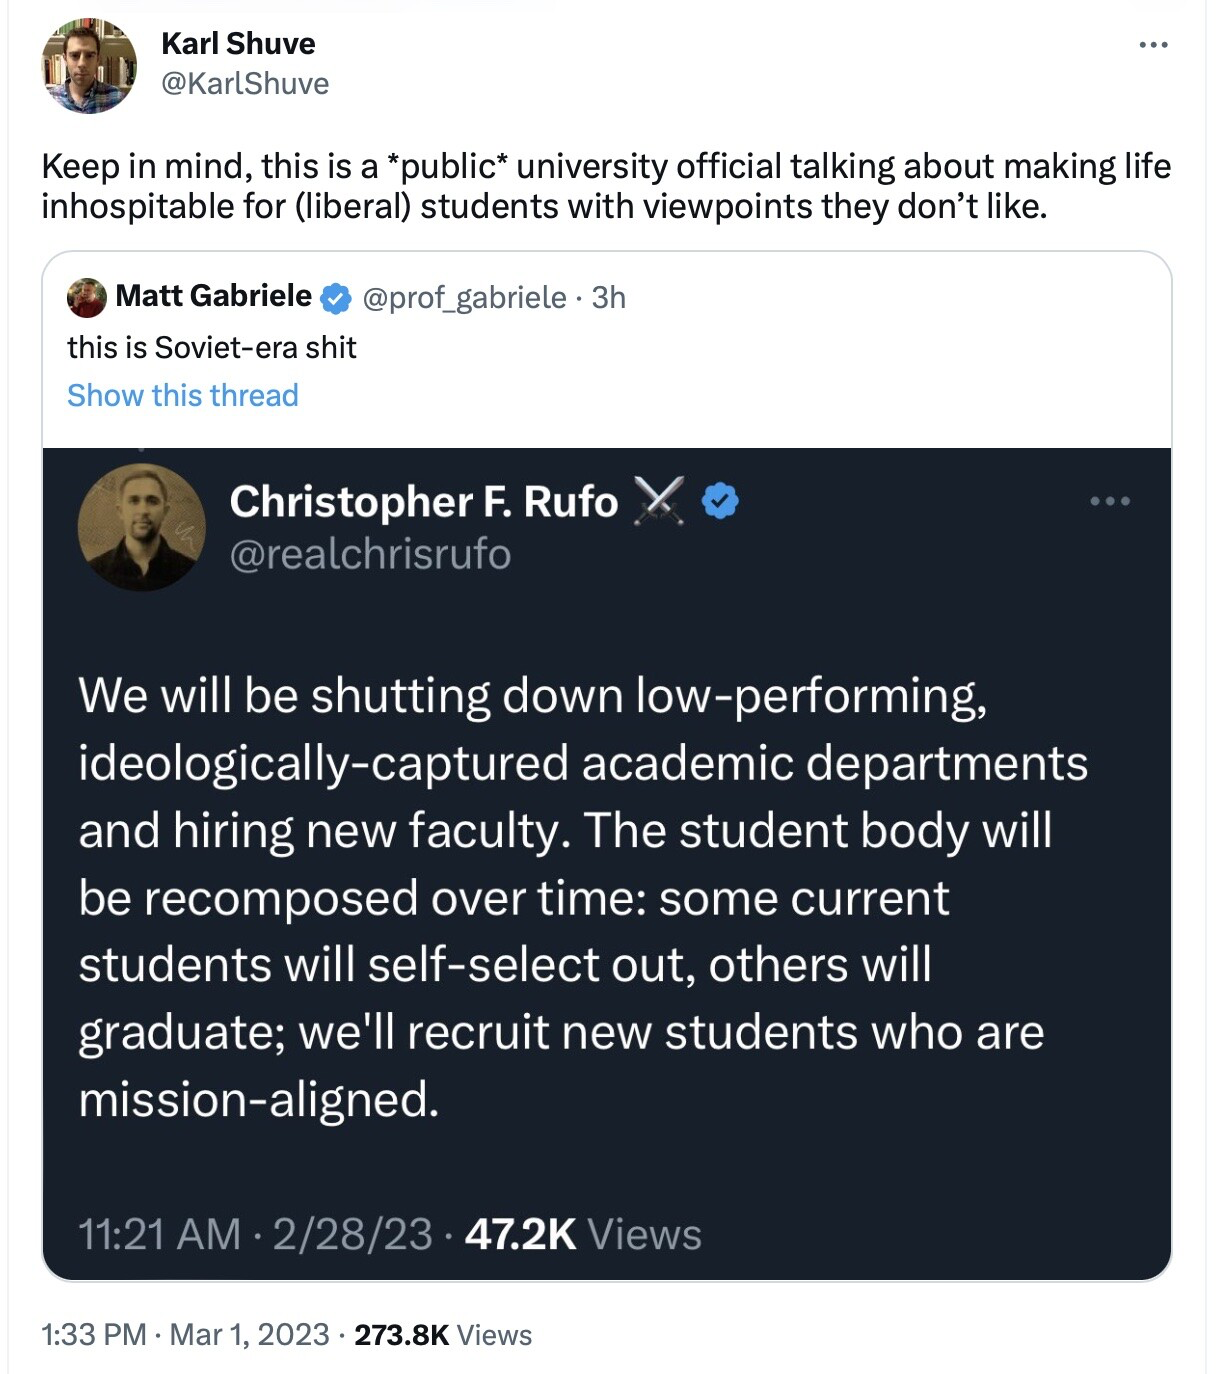Click the @realchrisrufo handle
1220x1374 pixels.
[370, 554]
